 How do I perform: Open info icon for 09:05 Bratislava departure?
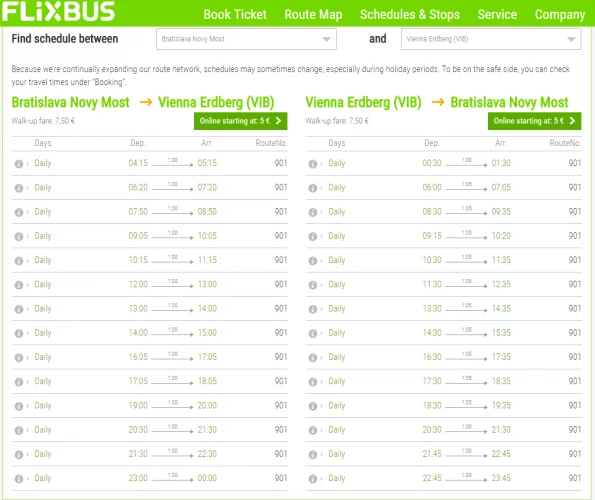pos(19,237)
